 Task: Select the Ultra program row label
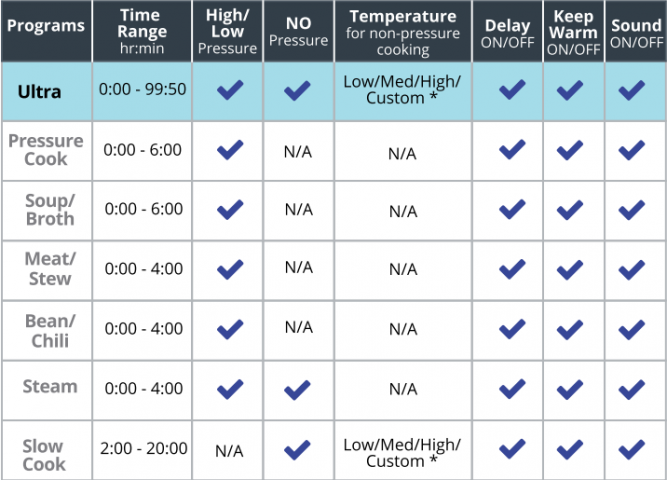[39, 90]
